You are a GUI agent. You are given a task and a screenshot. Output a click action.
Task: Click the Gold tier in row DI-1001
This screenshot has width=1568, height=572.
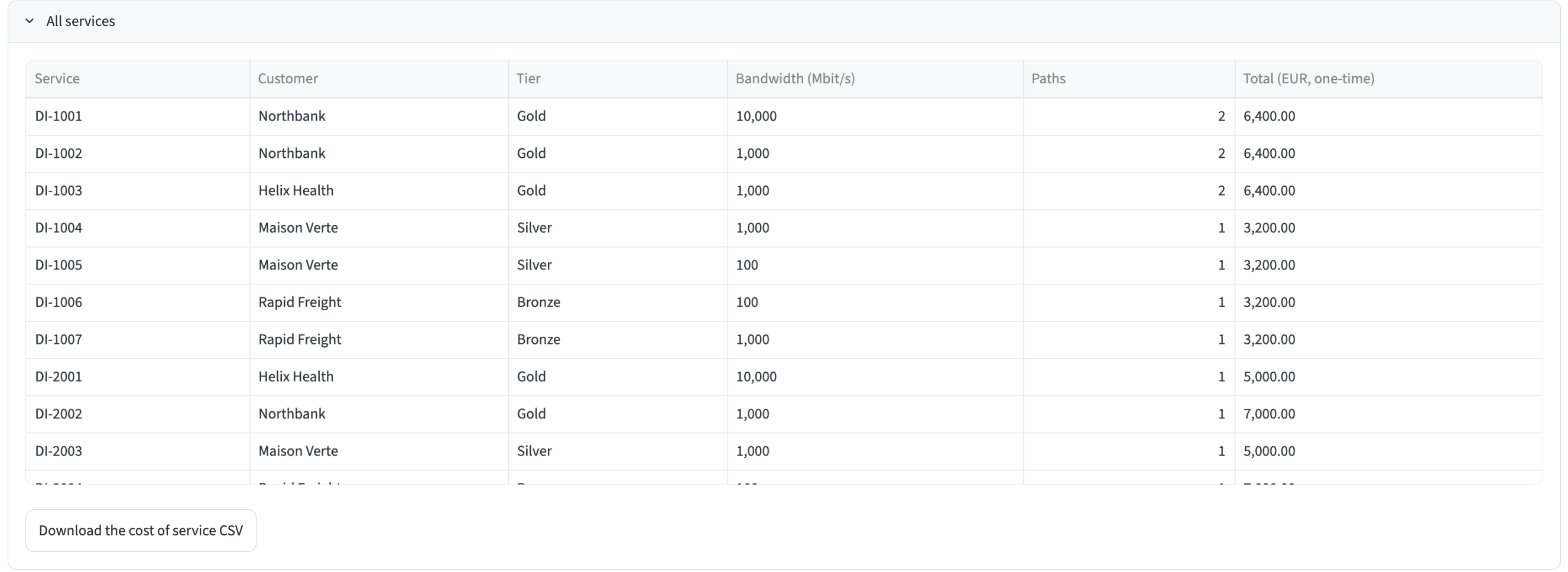coord(618,116)
